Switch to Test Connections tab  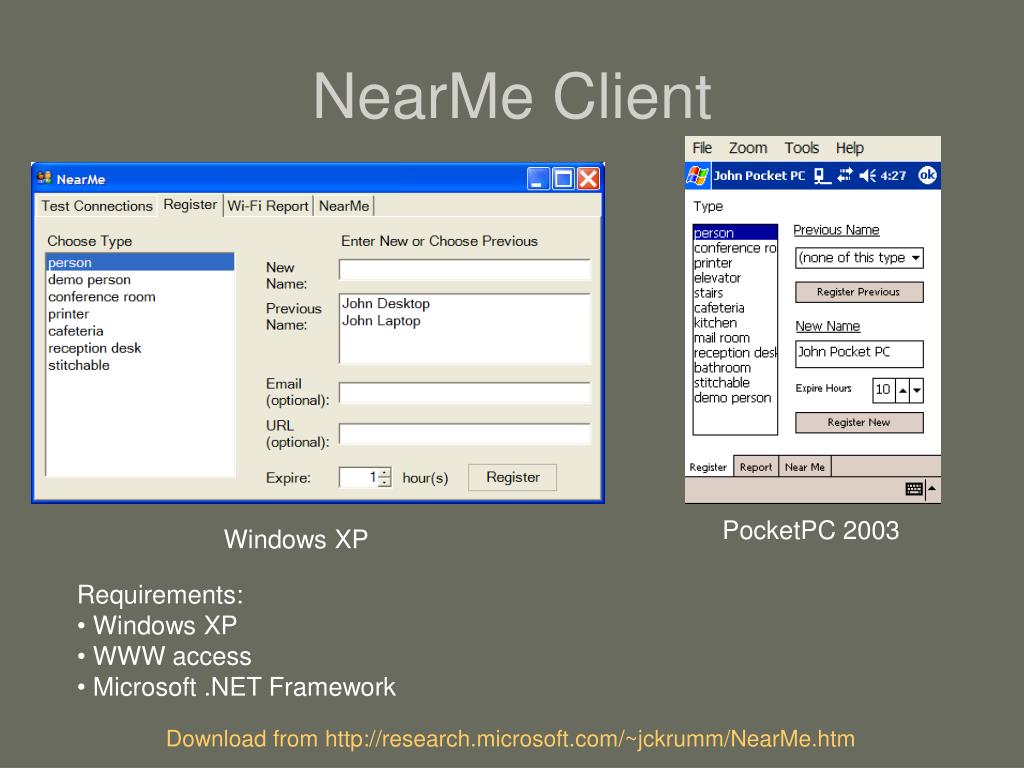pos(97,206)
